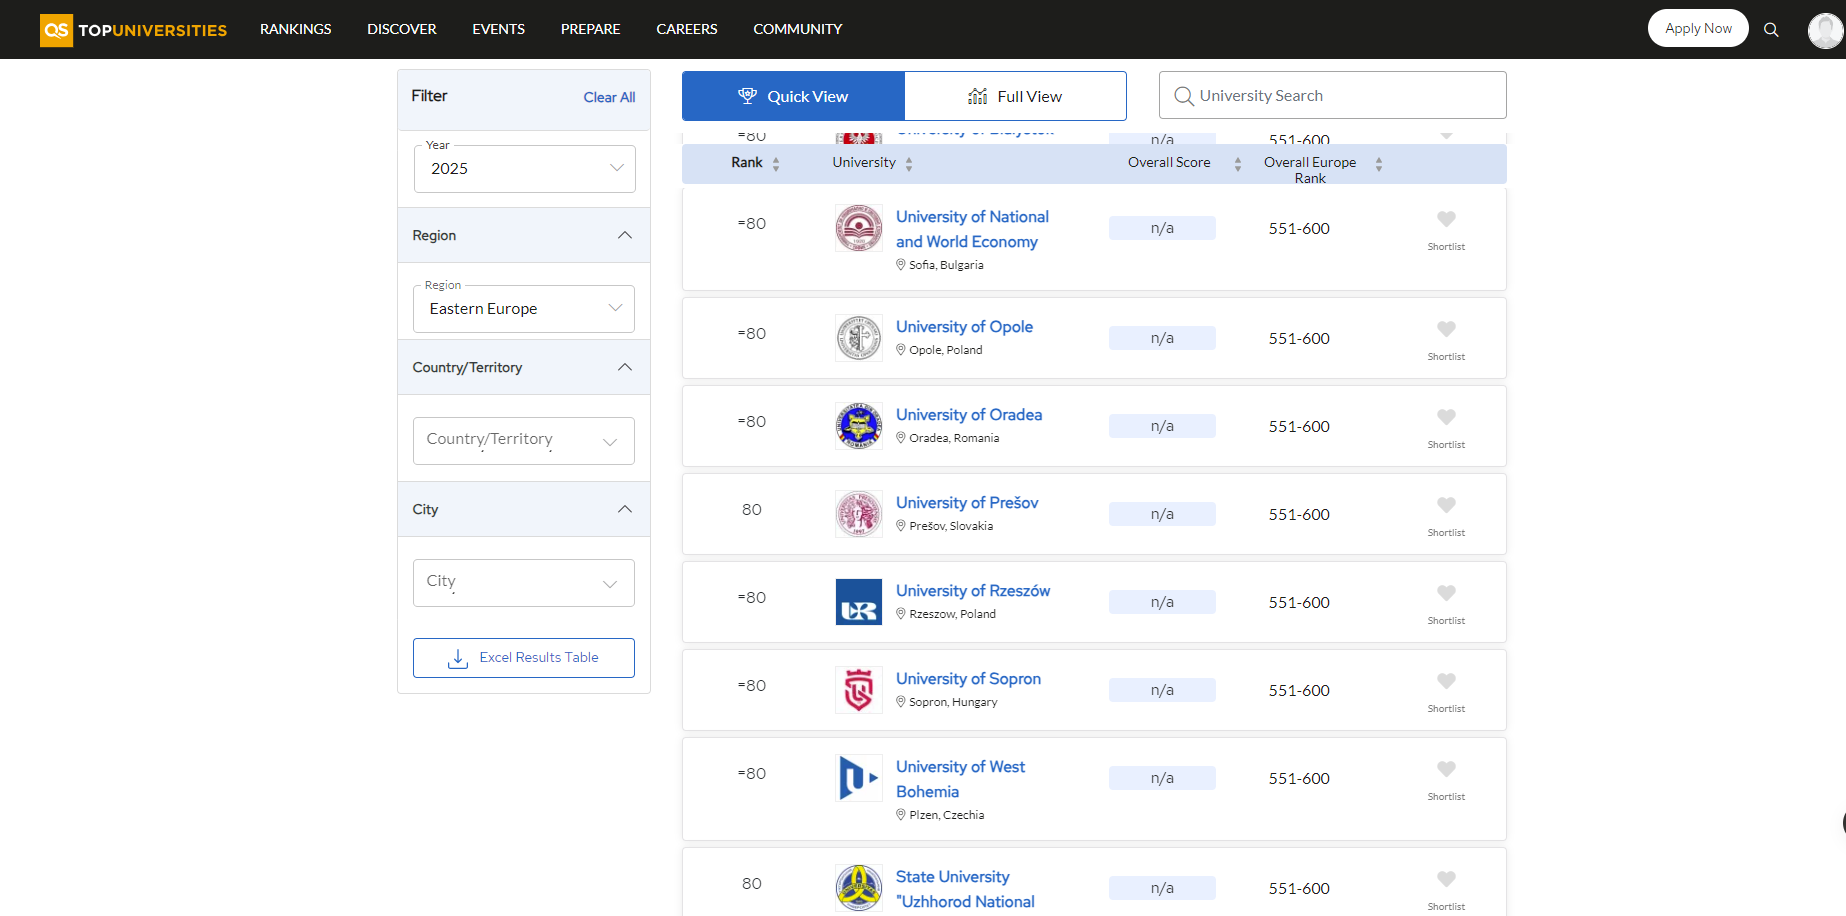This screenshot has height=916, width=1846.
Task: Focus the University Search field
Action: (1332, 96)
